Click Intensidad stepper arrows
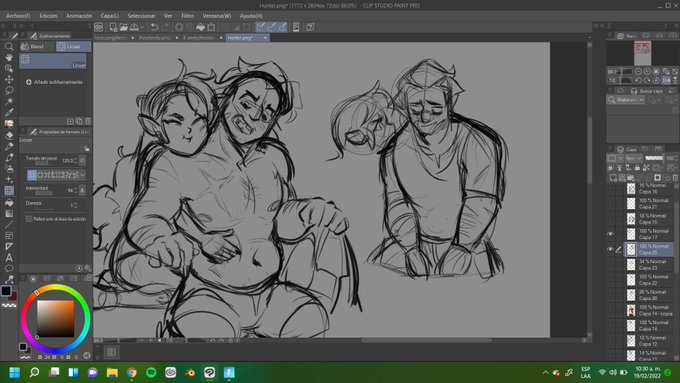Viewport: 680px width, 383px height. [x=75, y=190]
